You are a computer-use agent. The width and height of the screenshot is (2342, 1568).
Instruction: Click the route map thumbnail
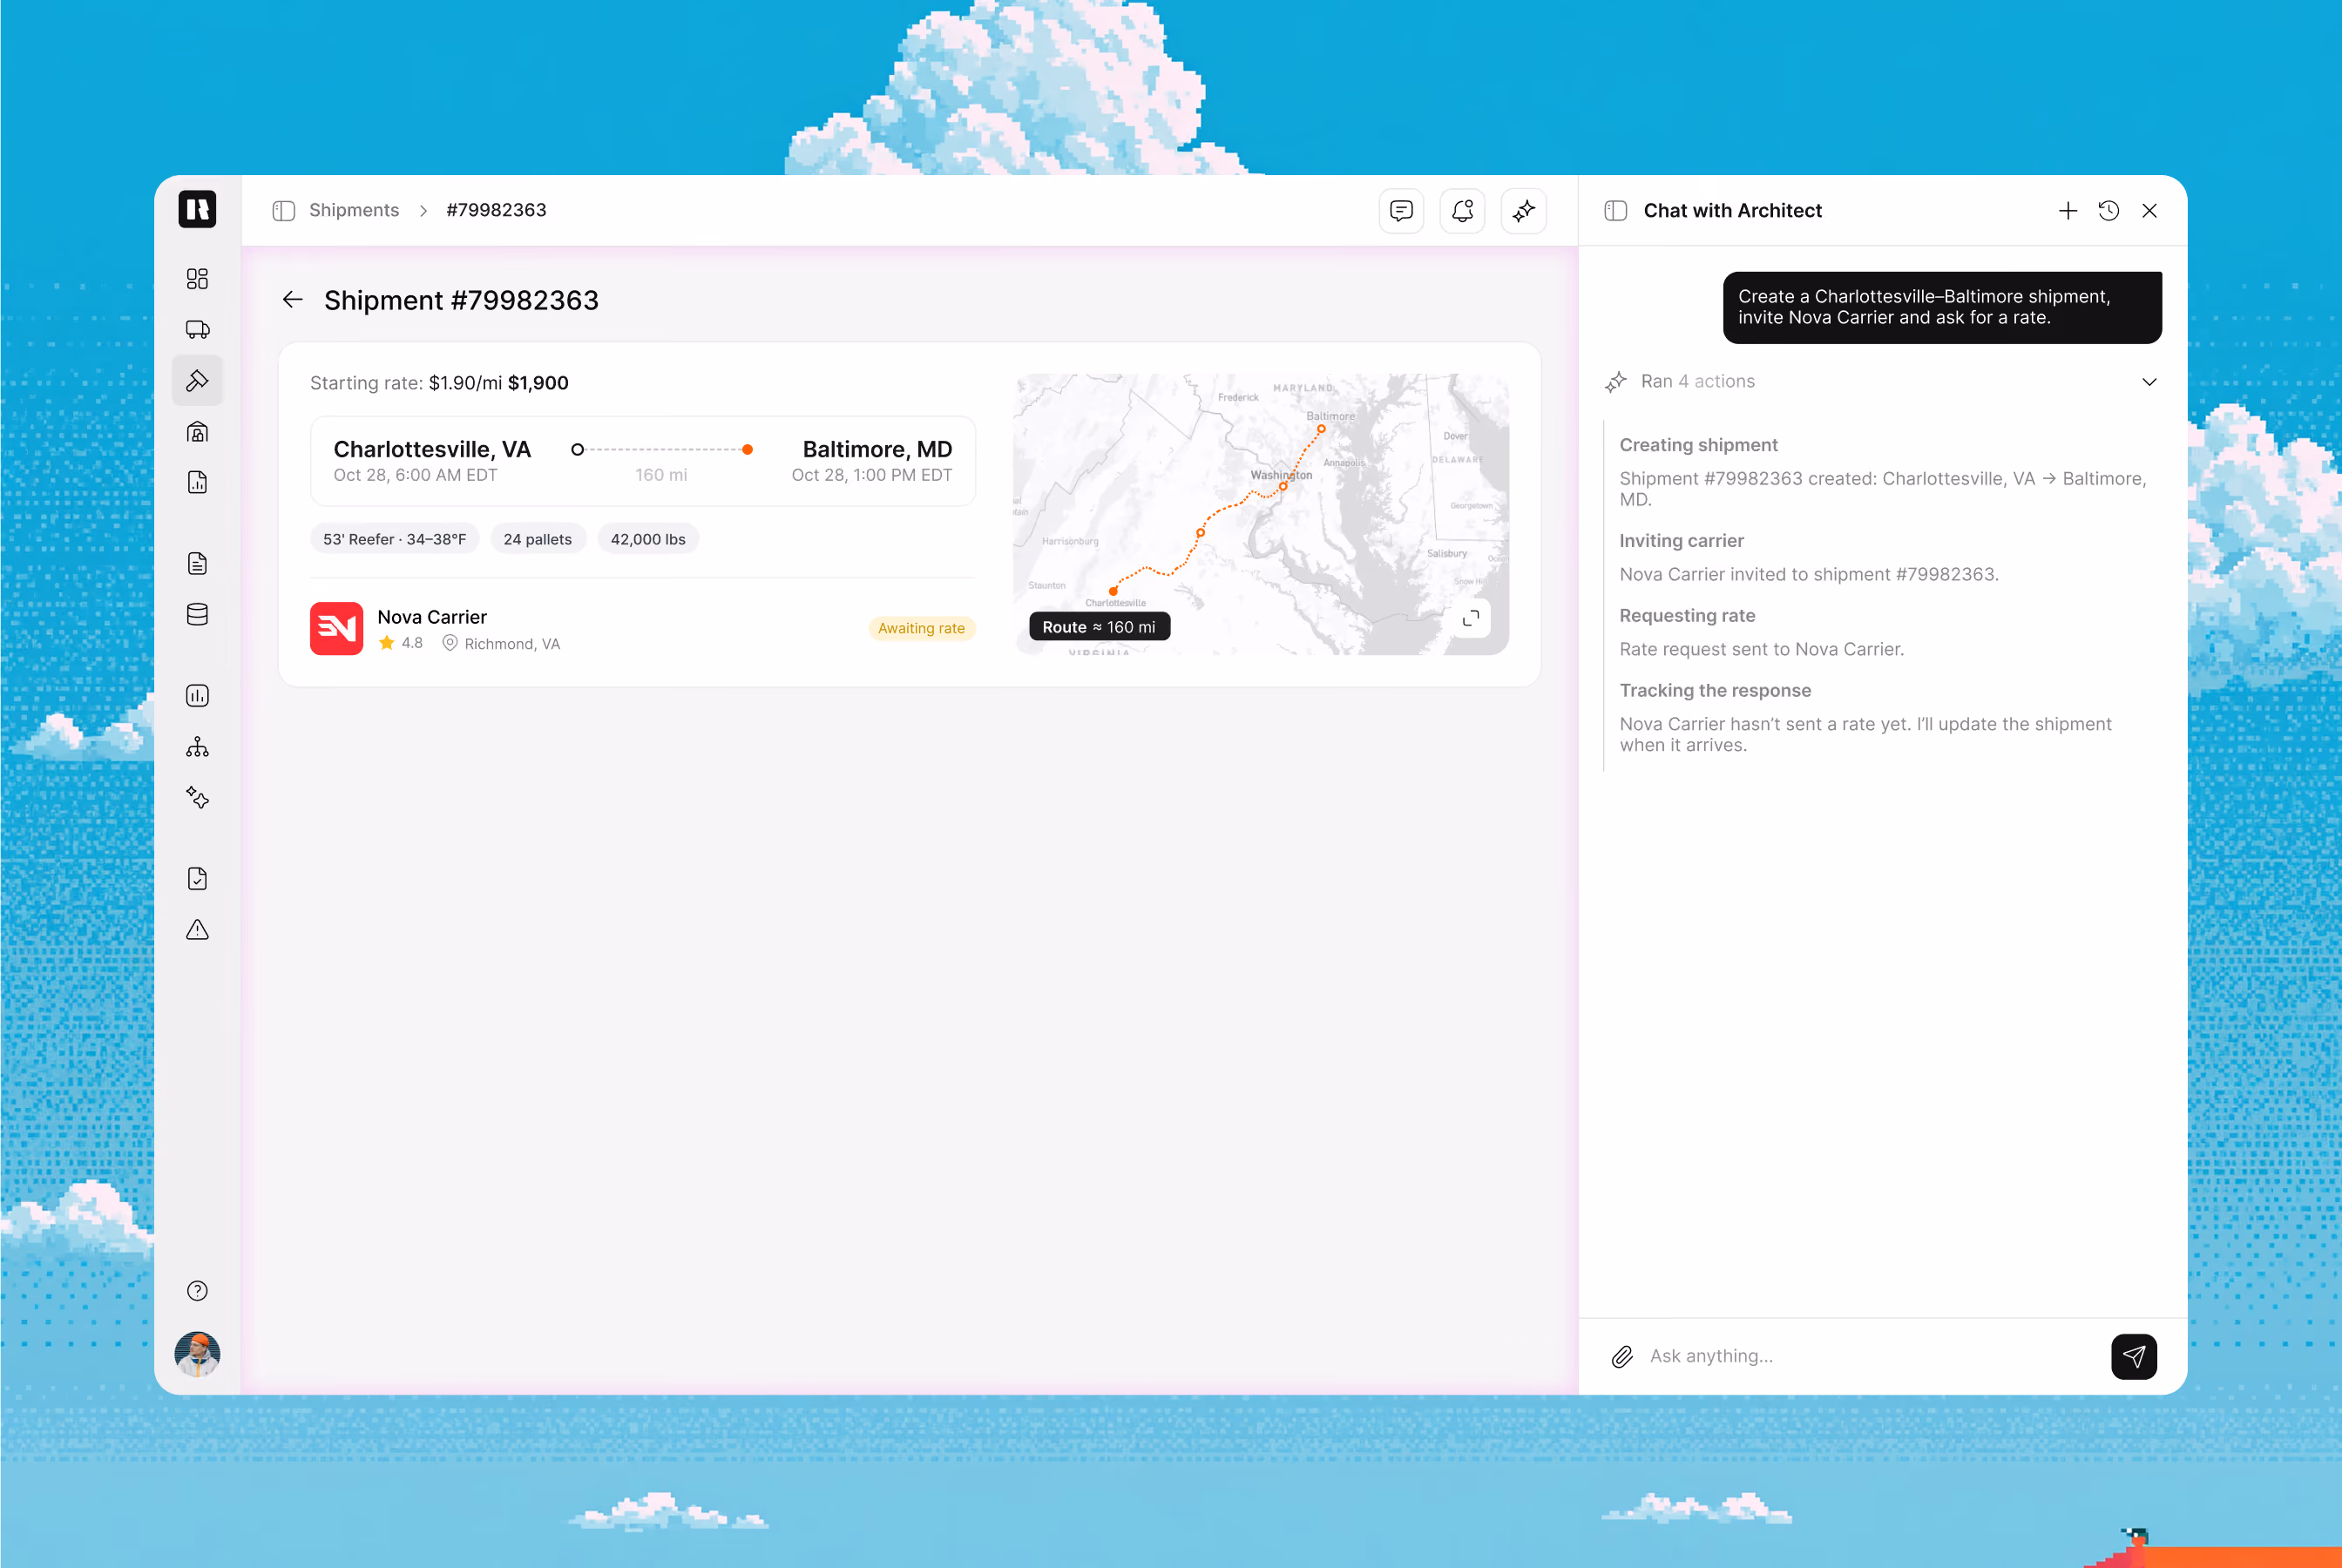tap(1260, 514)
